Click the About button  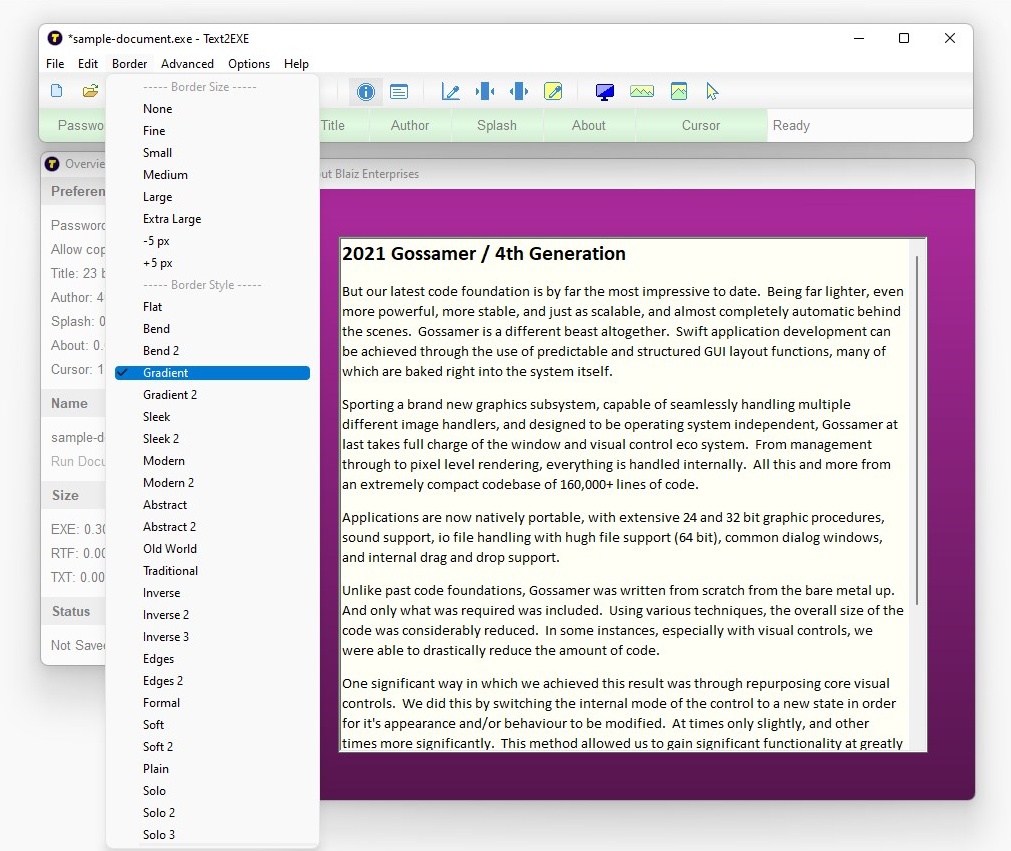click(x=589, y=126)
